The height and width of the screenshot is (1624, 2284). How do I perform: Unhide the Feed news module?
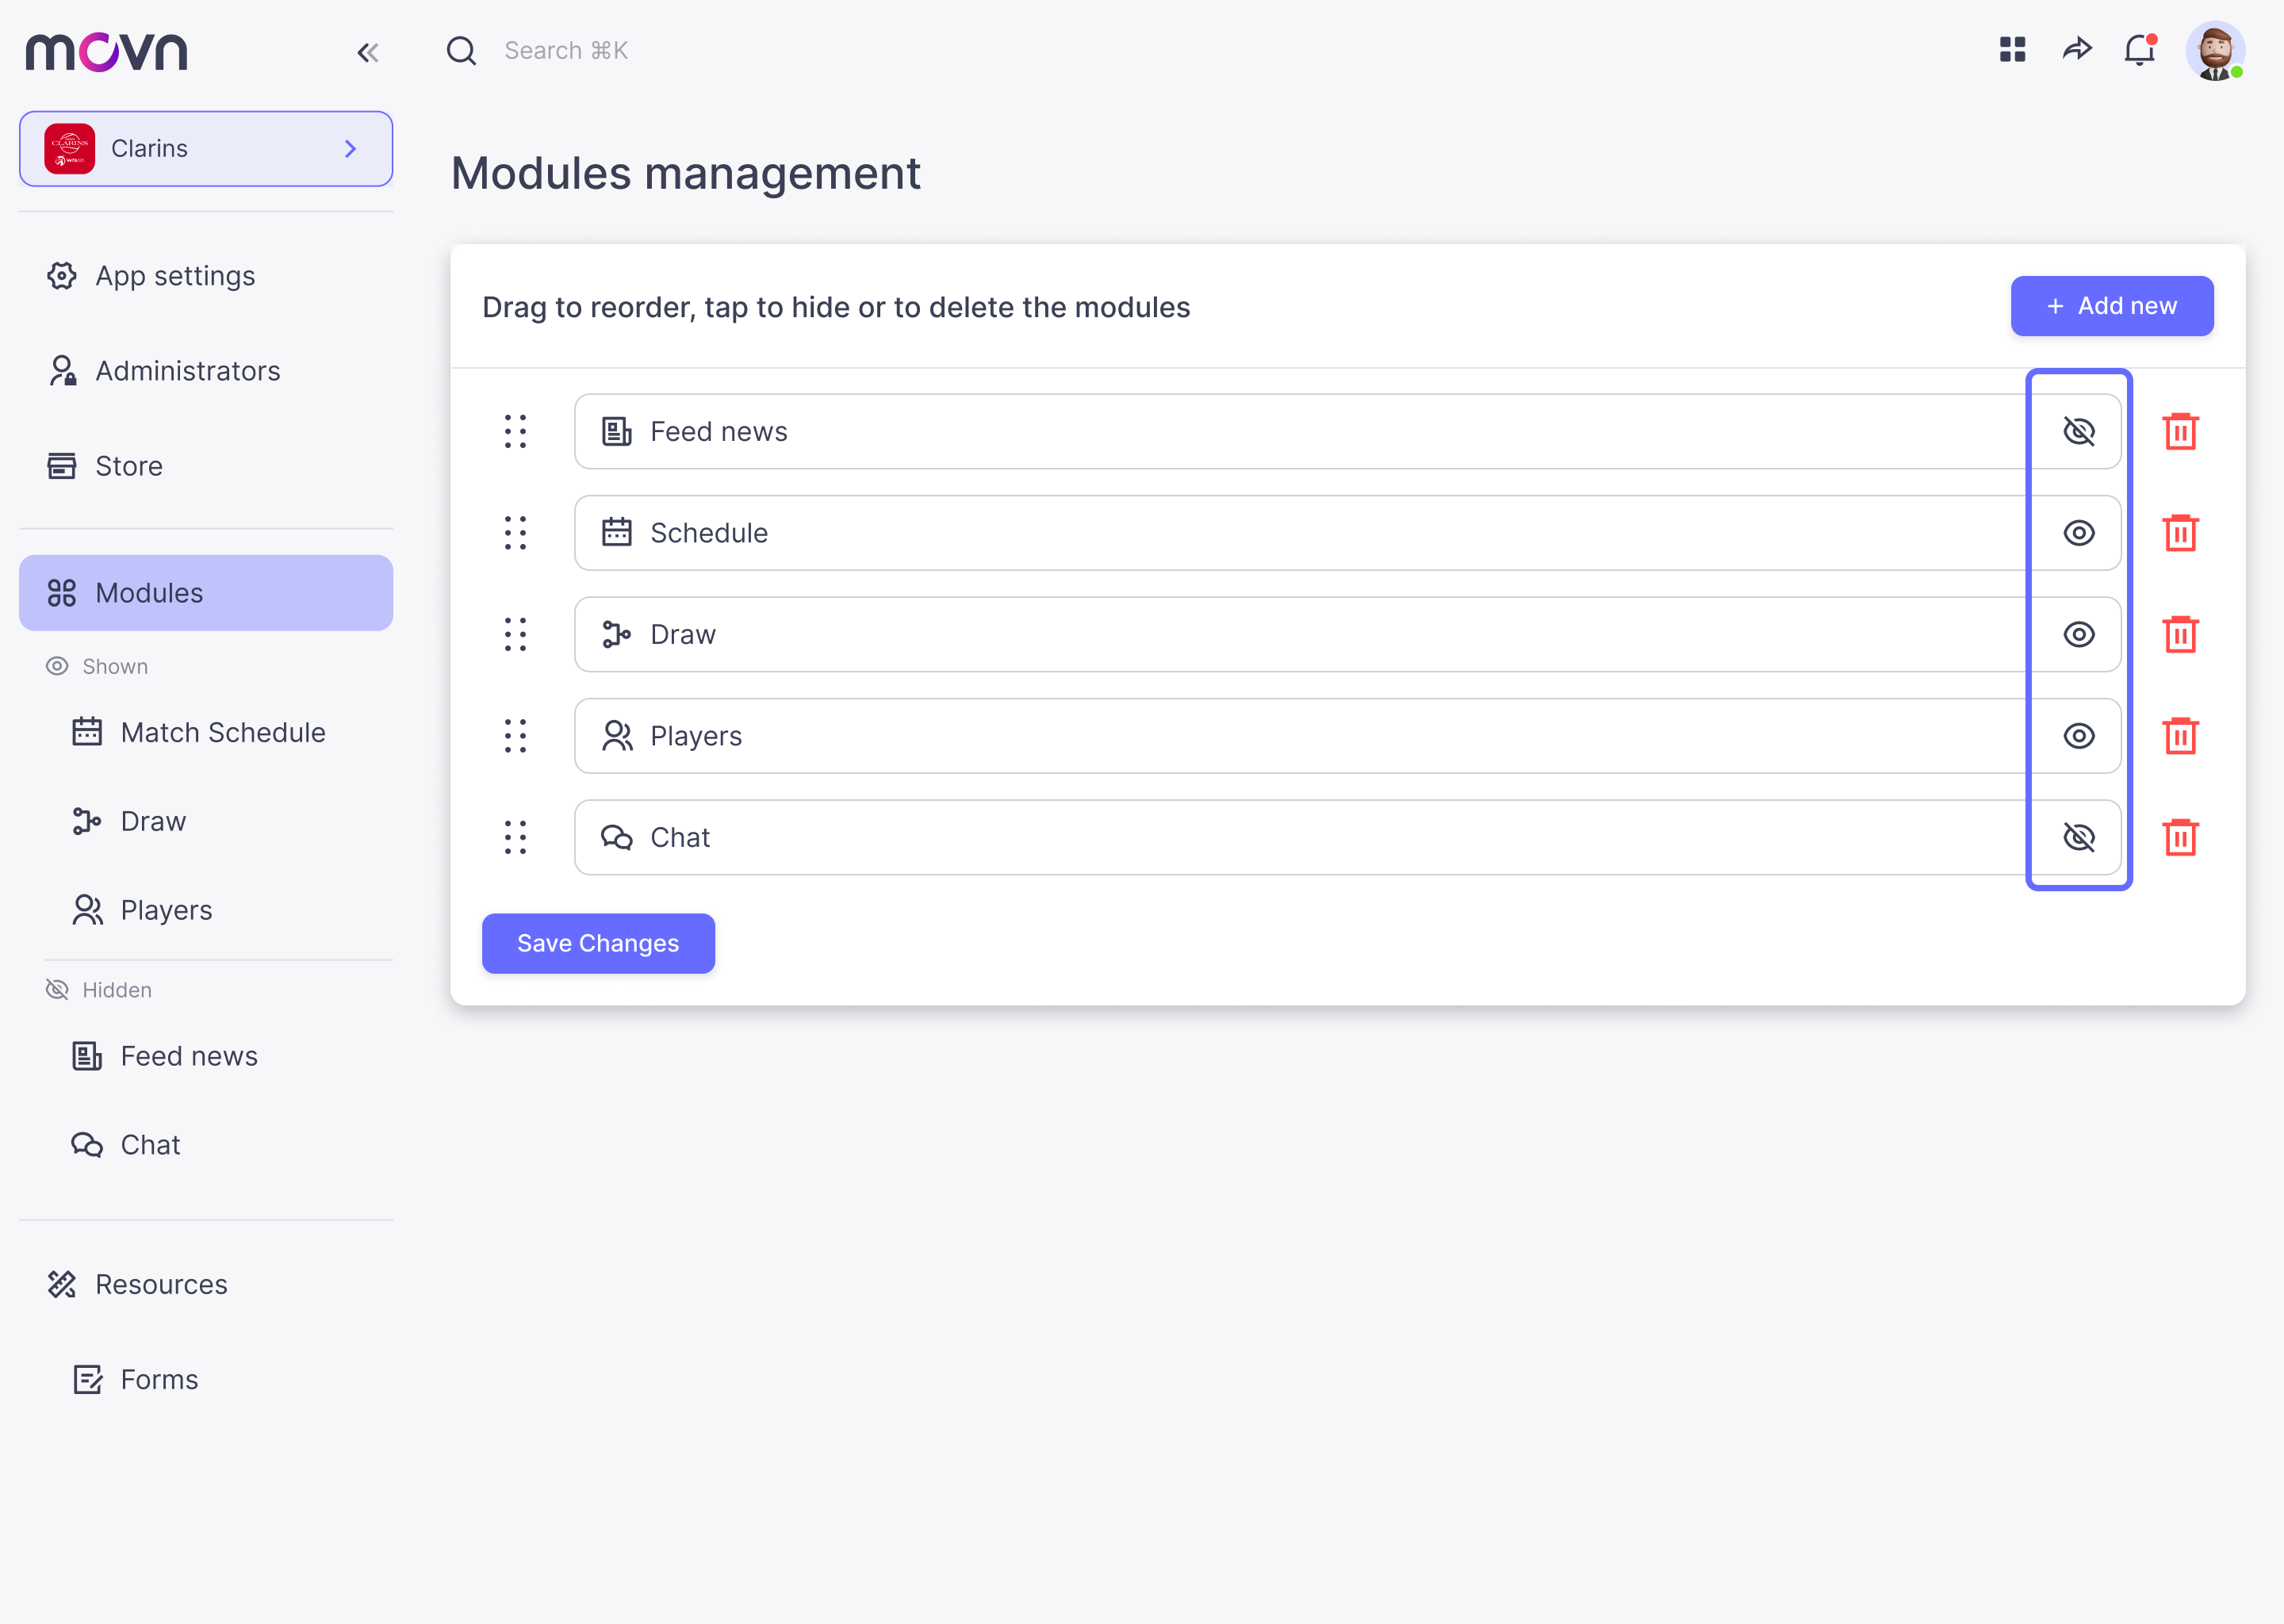pos(2078,432)
